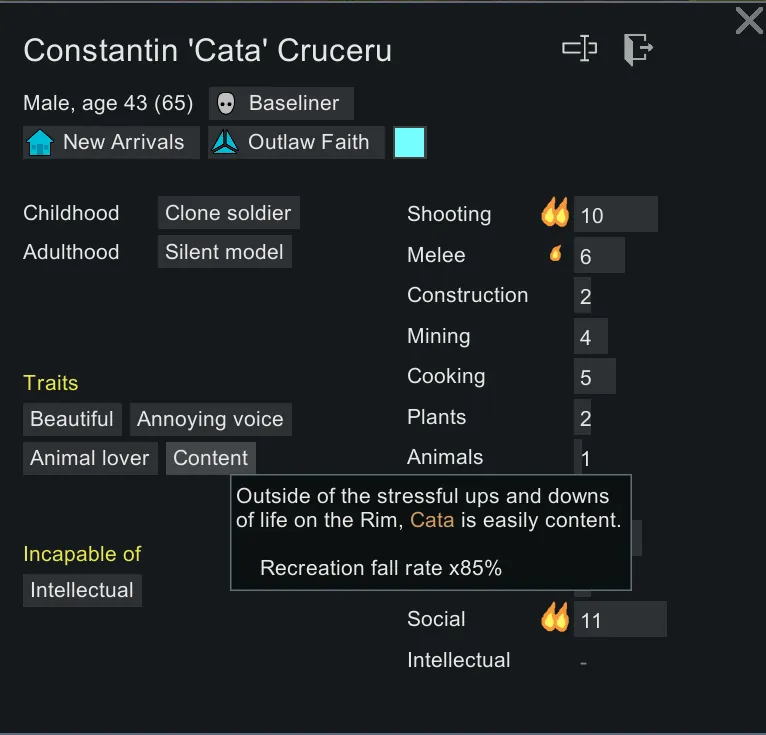The width and height of the screenshot is (766, 735).
Task: Click the Incapable of Intellectual tag
Action: 82,590
